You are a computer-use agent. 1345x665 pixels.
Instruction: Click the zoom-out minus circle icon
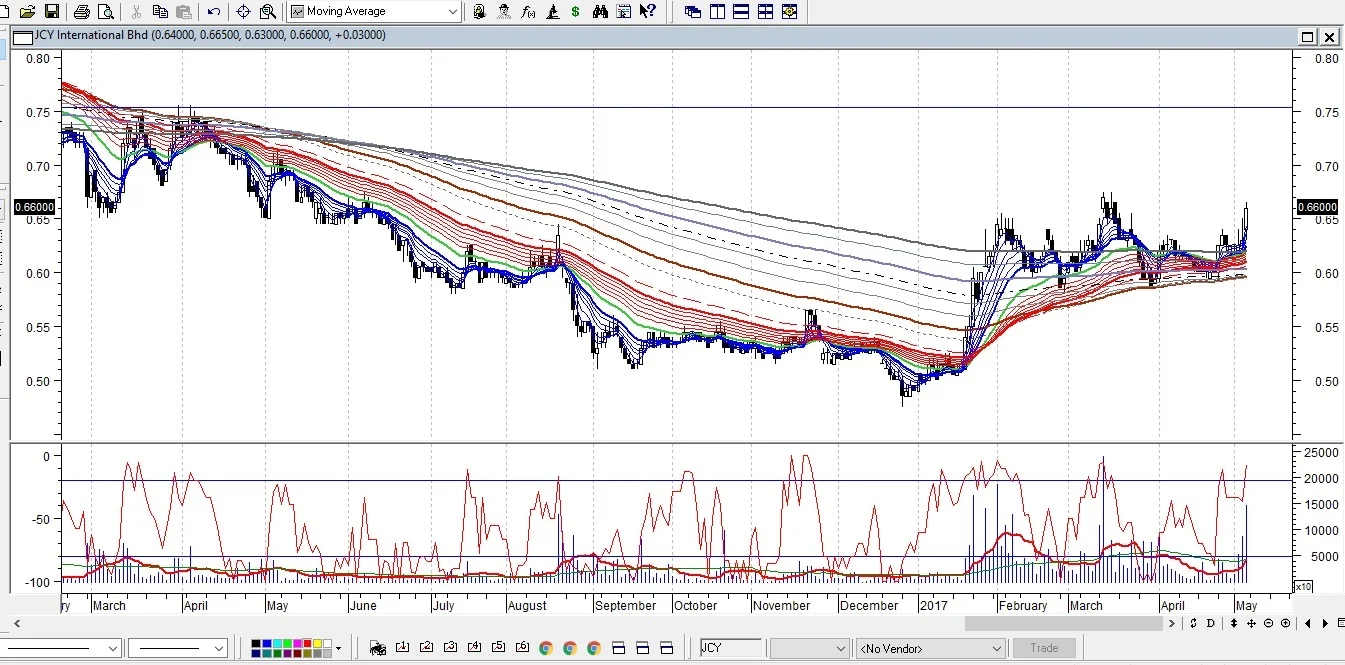pos(1269,623)
